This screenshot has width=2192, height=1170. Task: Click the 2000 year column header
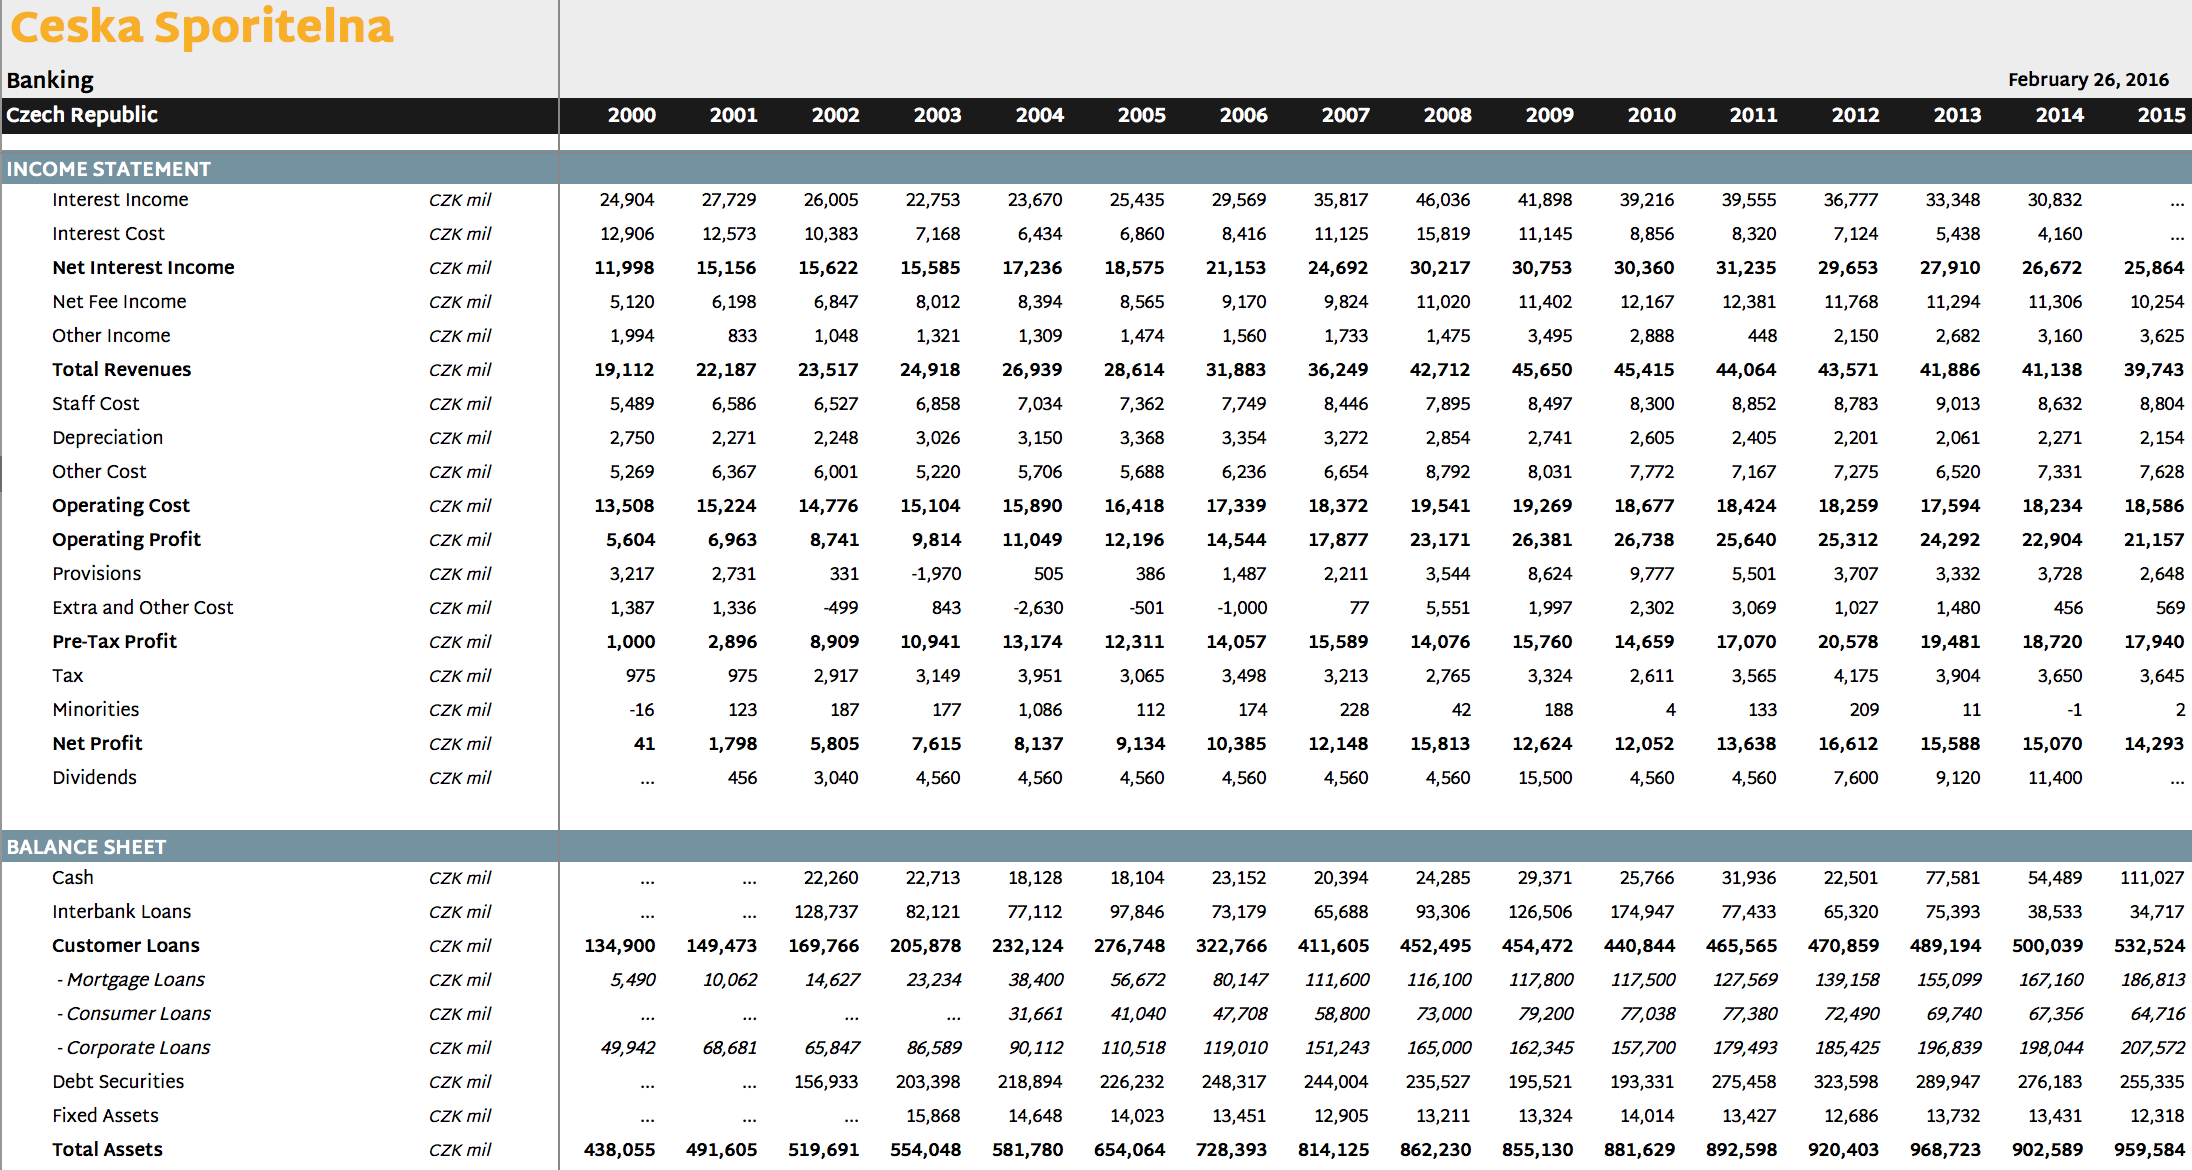tap(632, 115)
